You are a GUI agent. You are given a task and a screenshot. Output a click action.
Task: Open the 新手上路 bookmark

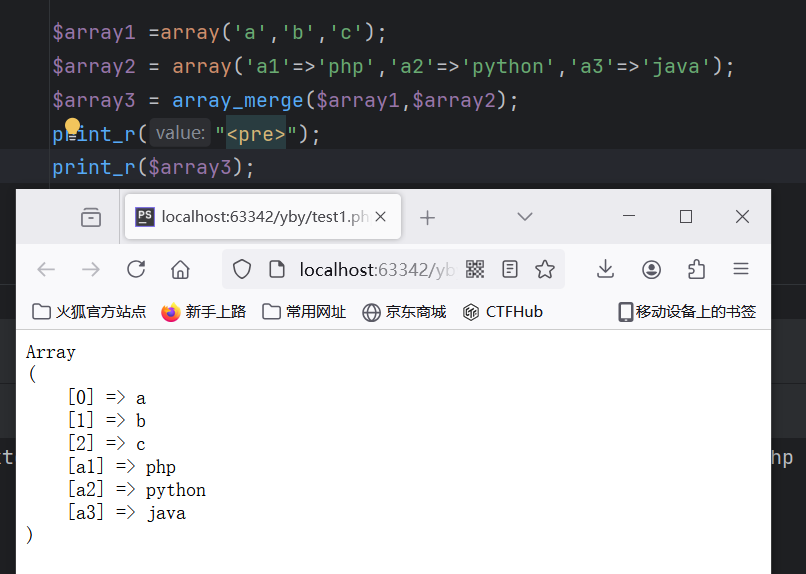(x=204, y=312)
